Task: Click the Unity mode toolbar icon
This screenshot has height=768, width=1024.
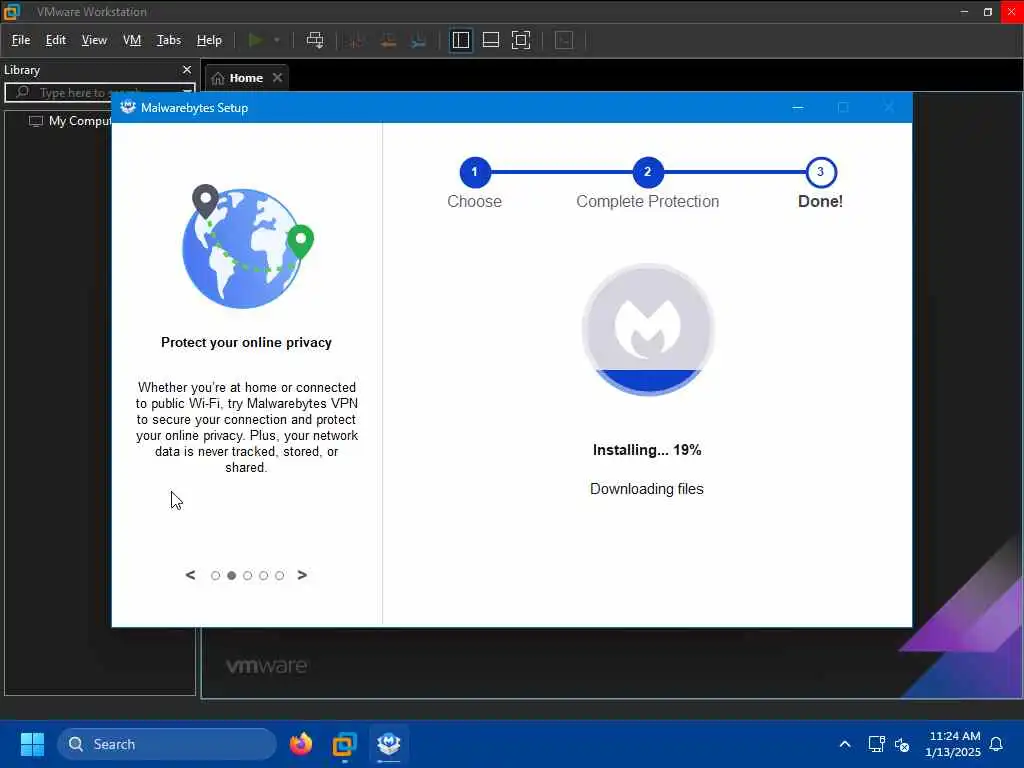Action: point(564,40)
